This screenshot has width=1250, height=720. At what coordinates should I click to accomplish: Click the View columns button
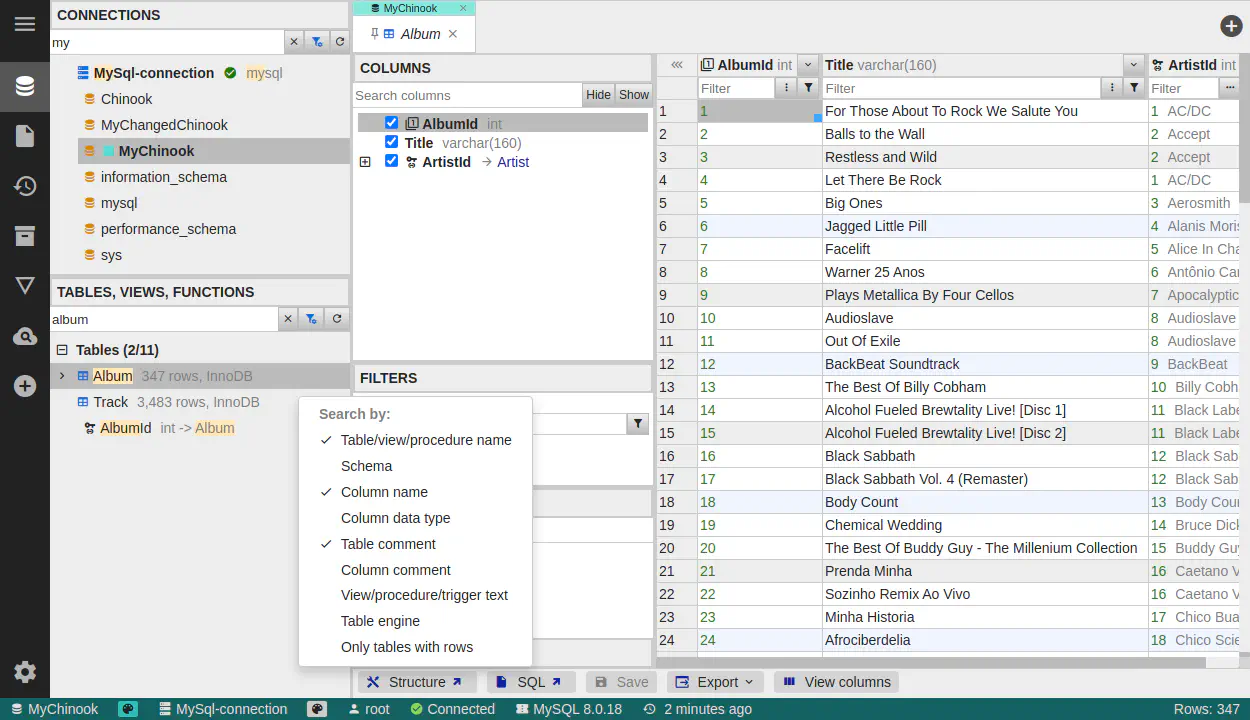coord(836,682)
